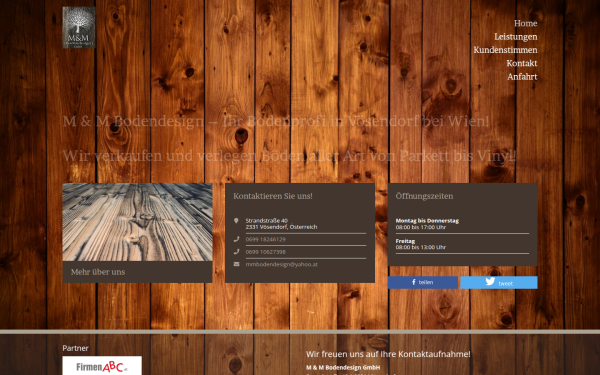Click the Freitag opening hours label
The image size is (600, 375).
pos(405,241)
